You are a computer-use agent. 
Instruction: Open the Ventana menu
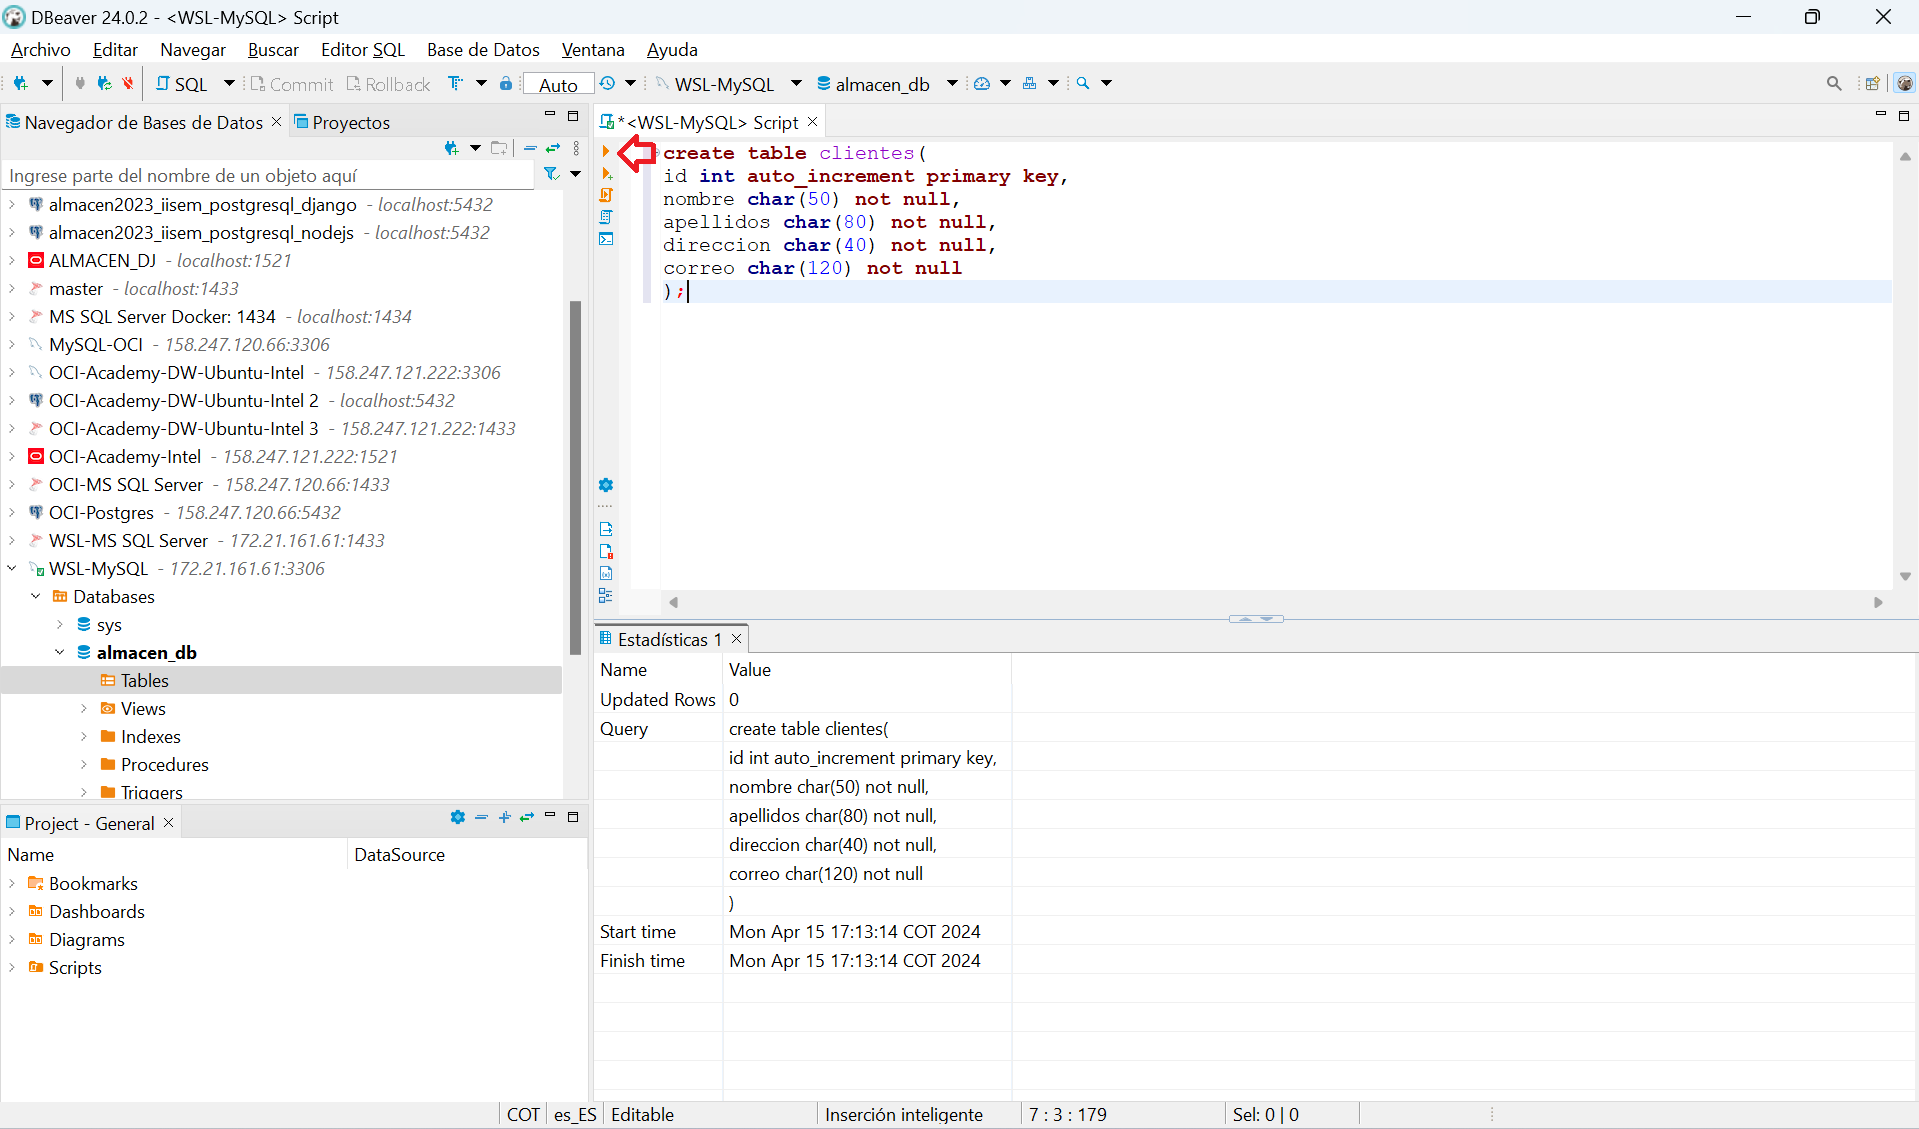[x=593, y=50]
